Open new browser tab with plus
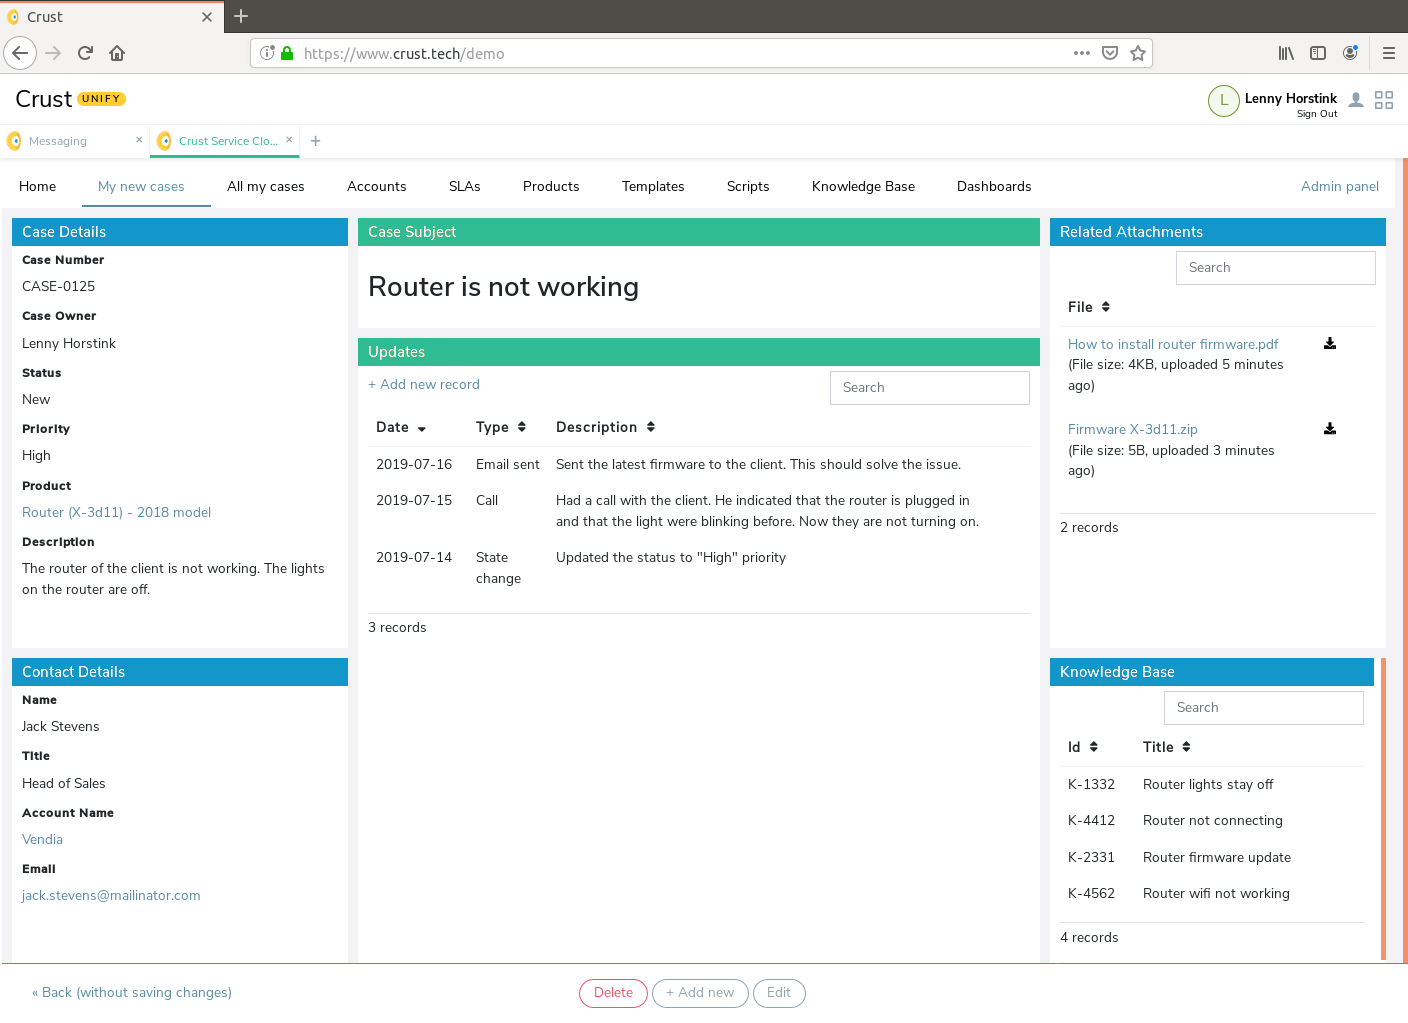This screenshot has height=1023, width=1408. [x=241, y=16]
